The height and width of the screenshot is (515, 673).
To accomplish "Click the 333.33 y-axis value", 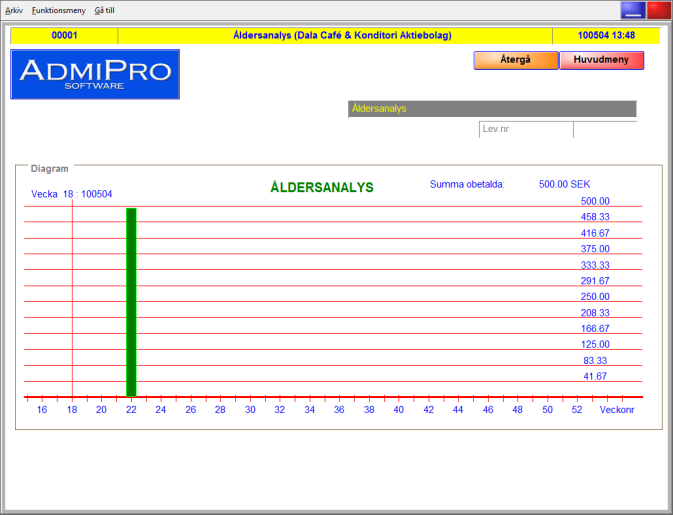I will 595,265.
